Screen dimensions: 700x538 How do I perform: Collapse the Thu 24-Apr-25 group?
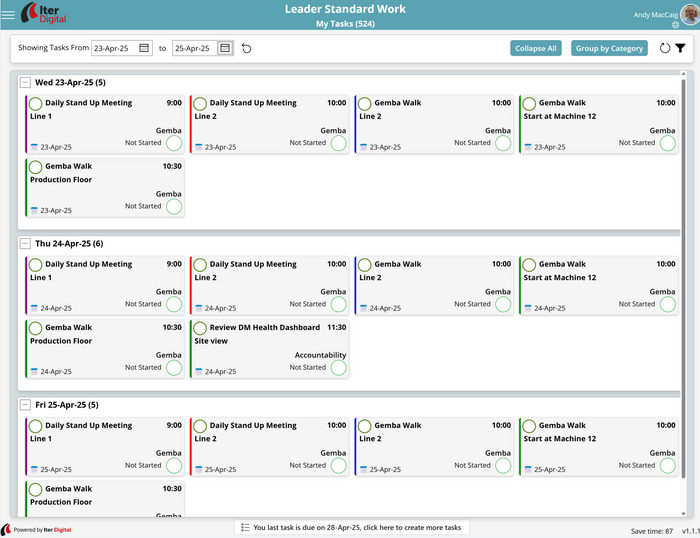pos(25,243)
